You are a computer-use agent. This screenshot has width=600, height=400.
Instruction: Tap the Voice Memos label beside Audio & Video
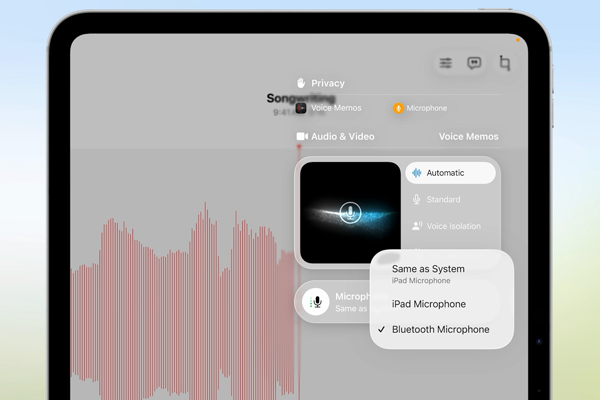[x=468, y=137]
